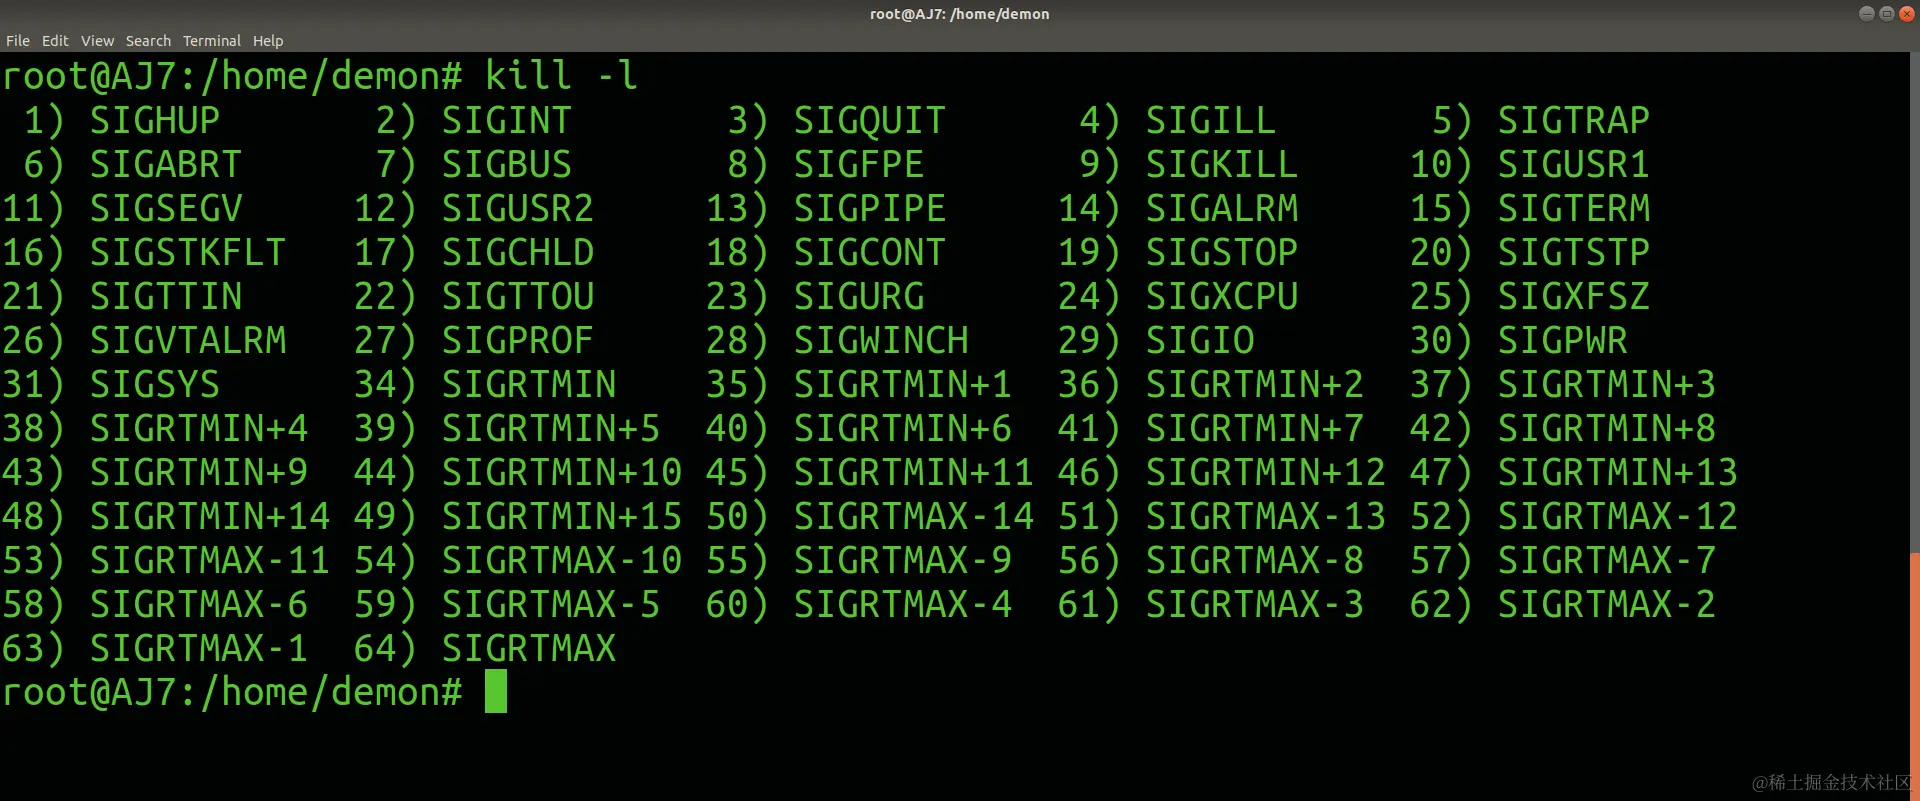Click the SIGABRT signal name
Image resolution: width=1920 pixels, height=801 pixels.
tap(166, 164)
